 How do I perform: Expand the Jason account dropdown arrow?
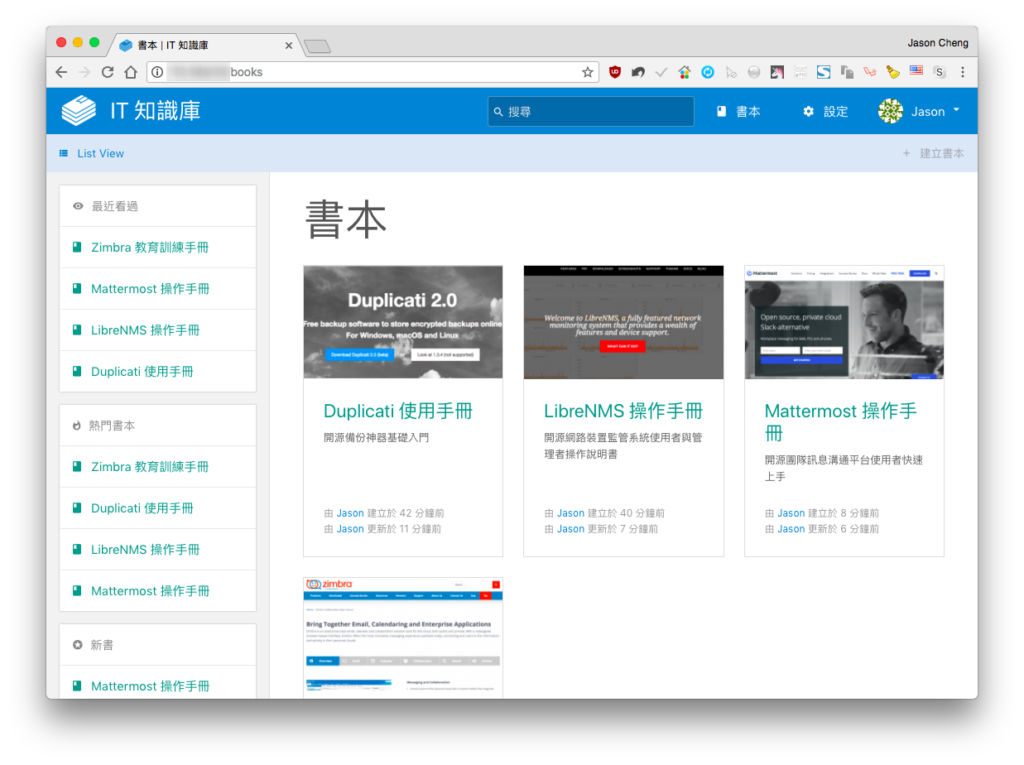[957, 110]
